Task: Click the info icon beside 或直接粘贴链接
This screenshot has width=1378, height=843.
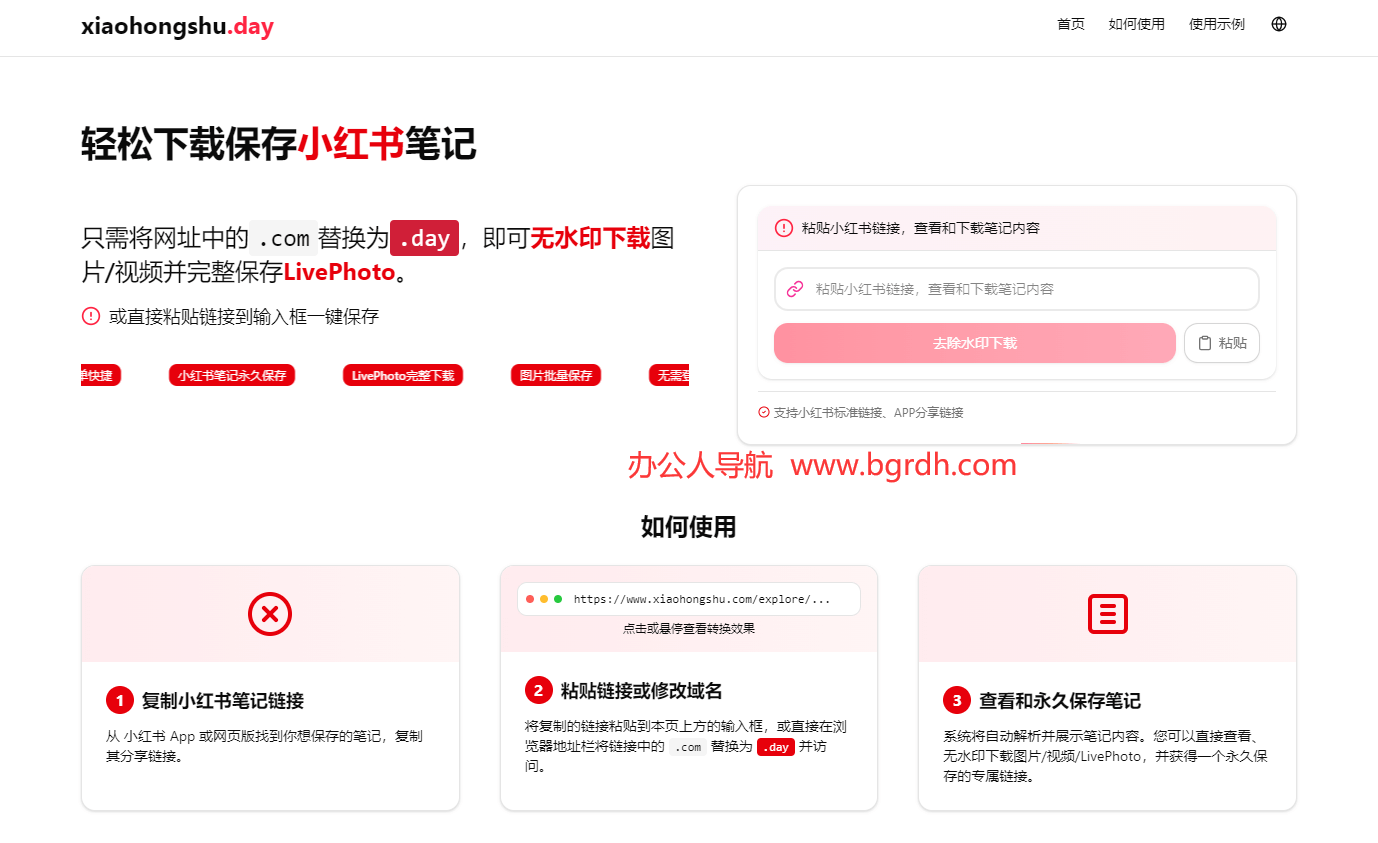Action: tap(91, 317)
